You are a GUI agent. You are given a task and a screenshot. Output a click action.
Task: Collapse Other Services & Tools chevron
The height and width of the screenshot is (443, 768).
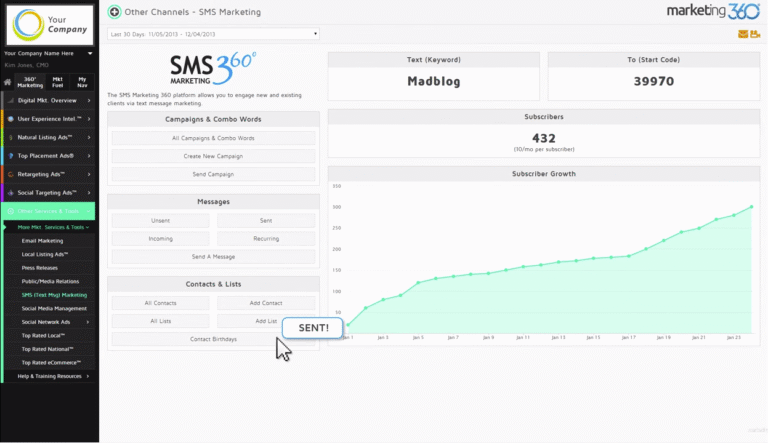click(89, 211)
